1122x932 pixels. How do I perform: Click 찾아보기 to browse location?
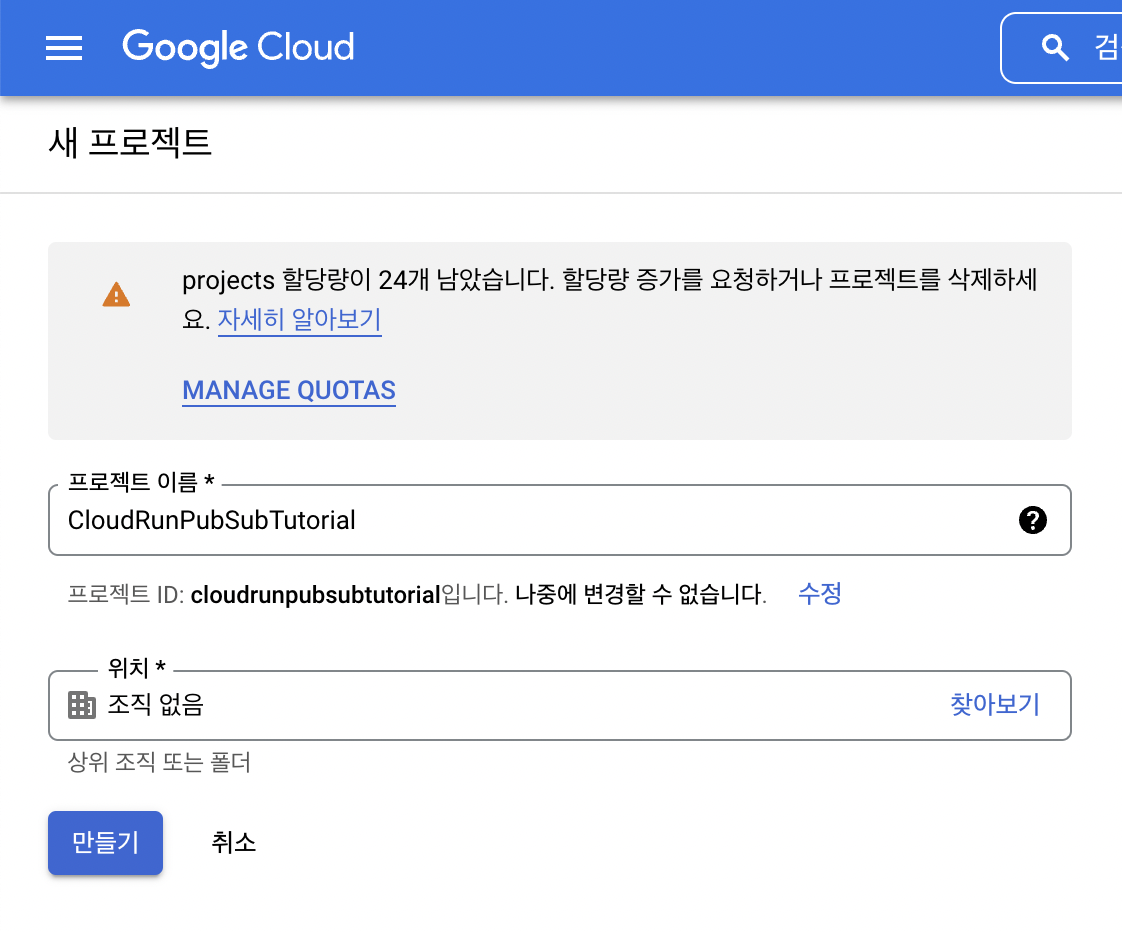[x=995, y=704]
